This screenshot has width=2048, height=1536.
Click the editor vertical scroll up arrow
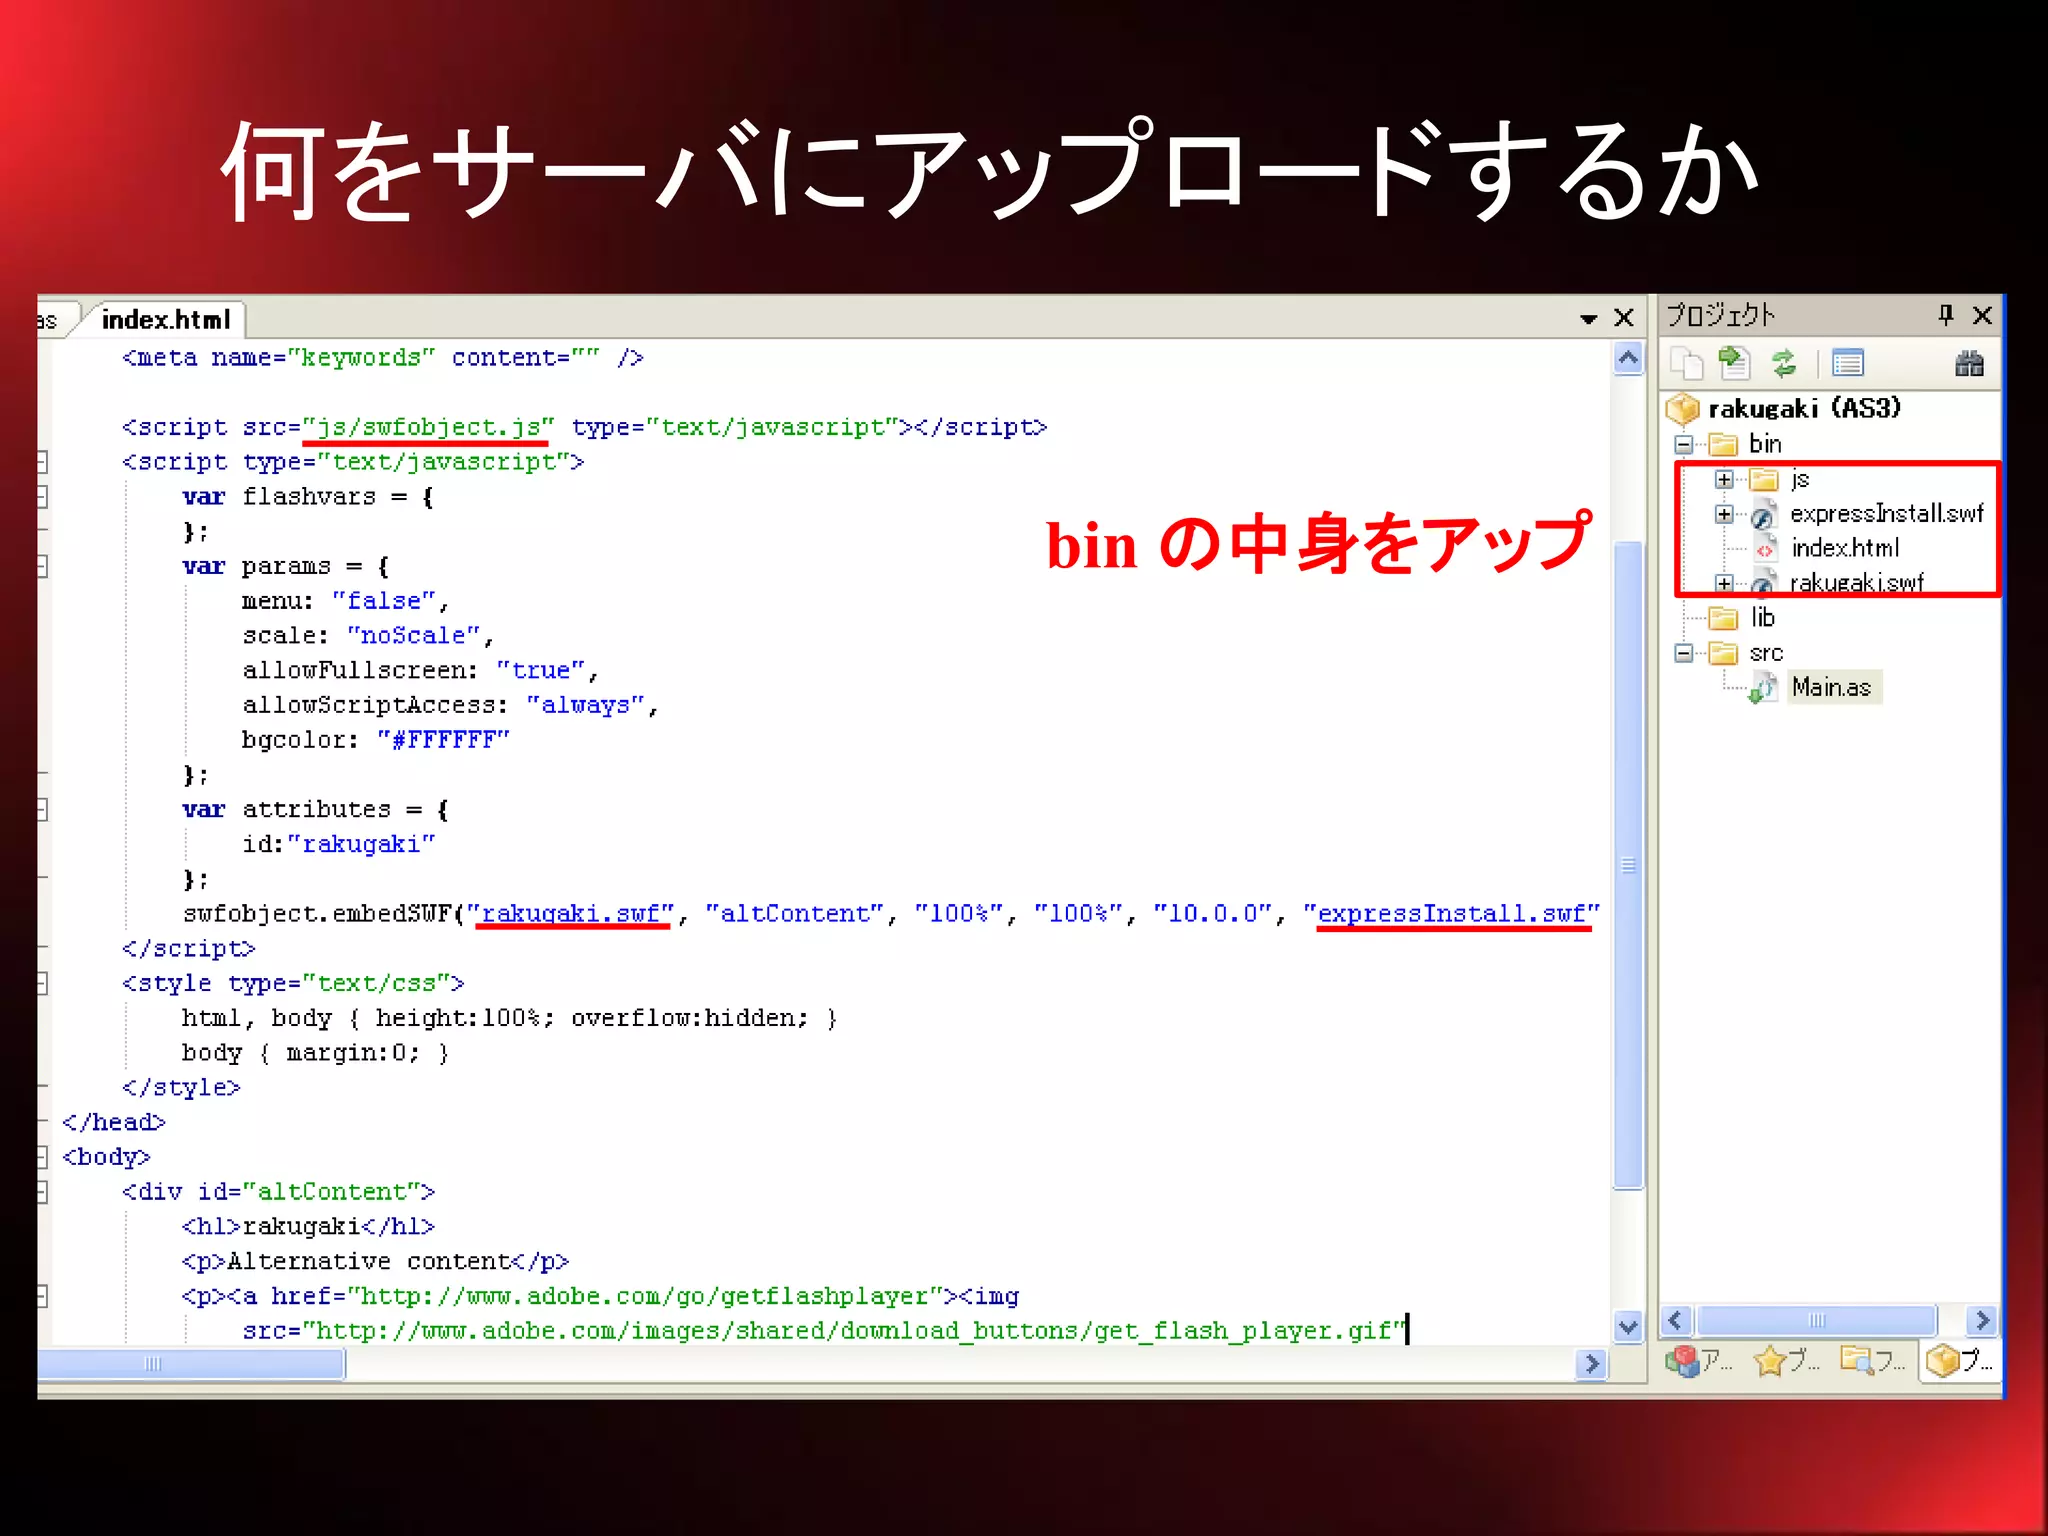coord(1629,358)
